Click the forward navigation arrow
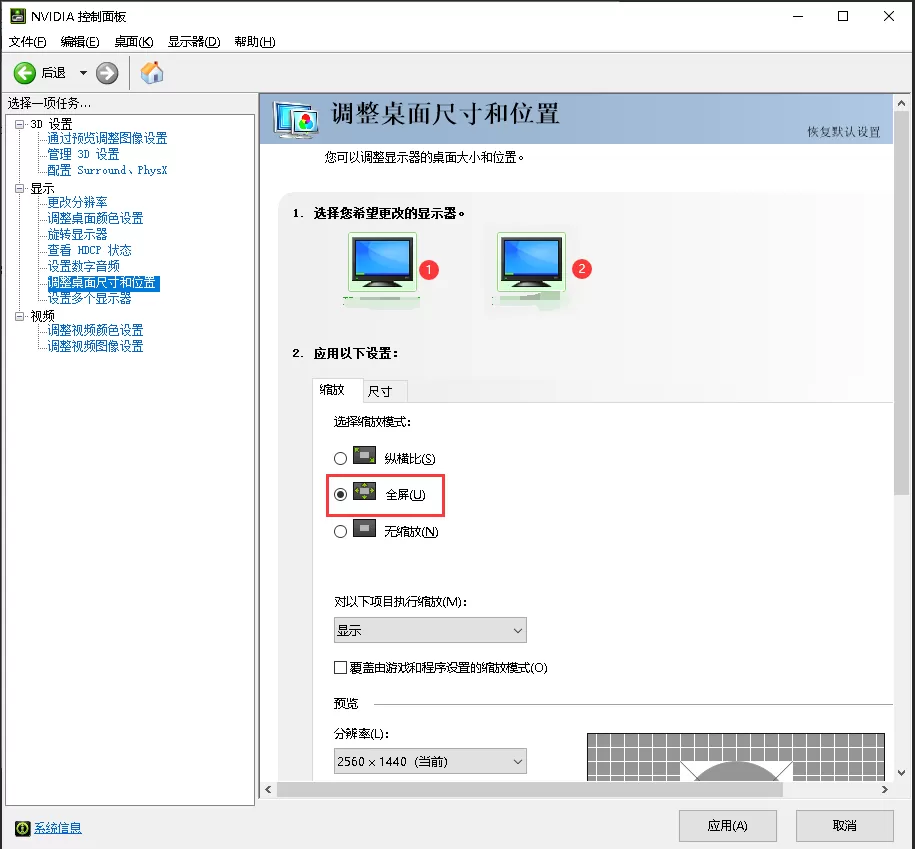The height and width of the screenshot is (849, 915). click(107, 72)
